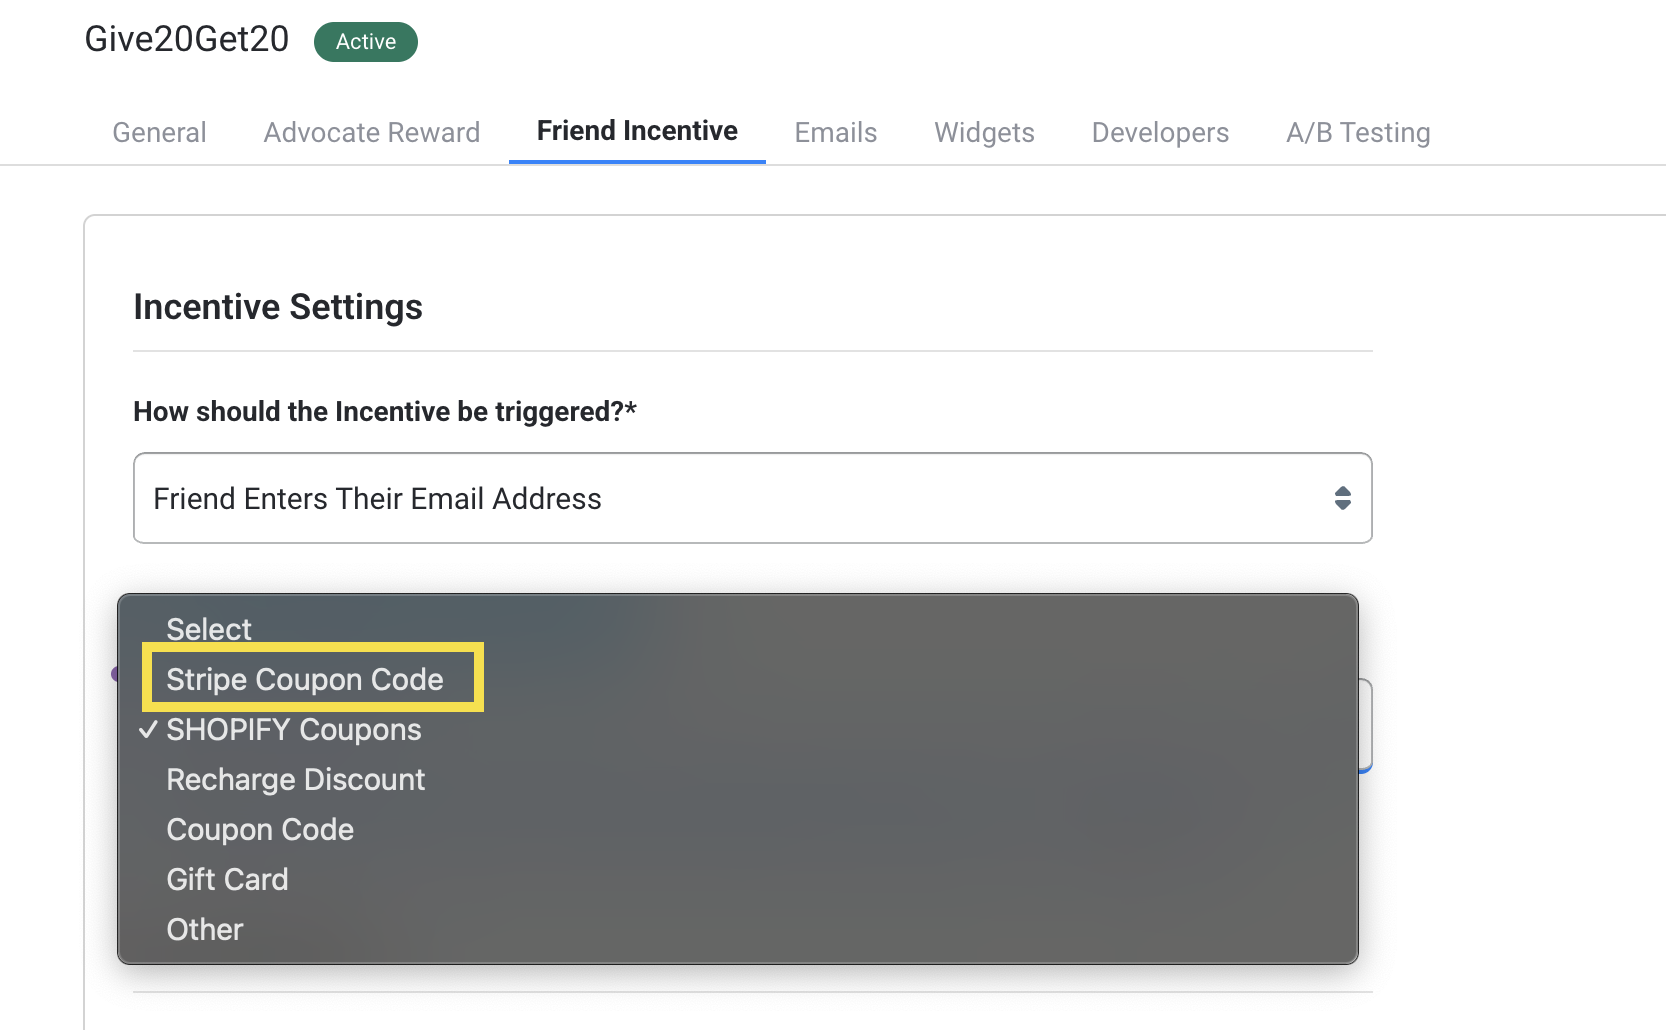Click the Incentive Settings heading
Screen dimensions: 1666x1030
(x=278, y=307)
